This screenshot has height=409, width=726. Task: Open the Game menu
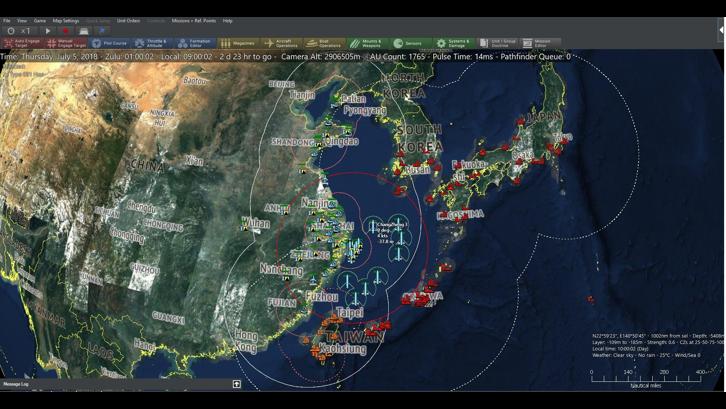[x=40, y=21]
